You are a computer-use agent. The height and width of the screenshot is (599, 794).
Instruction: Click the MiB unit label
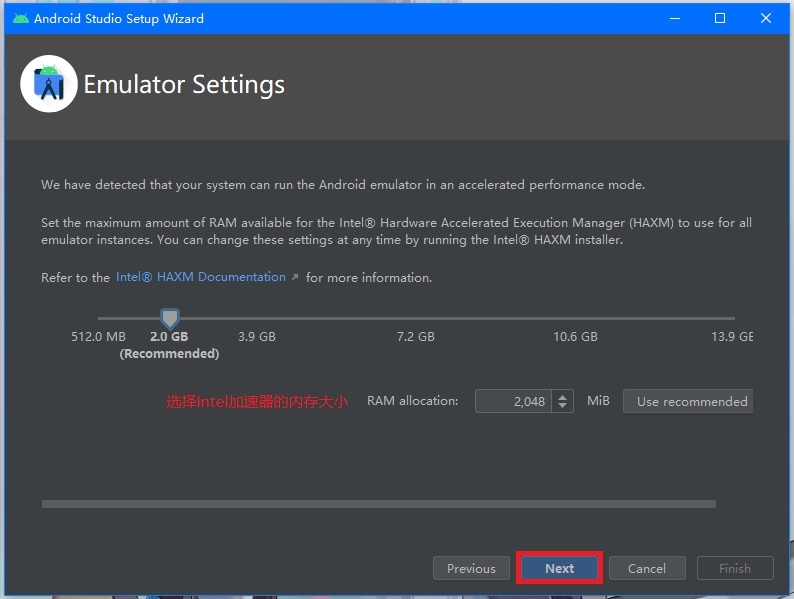pyautogui.click(x=598, y=401)
